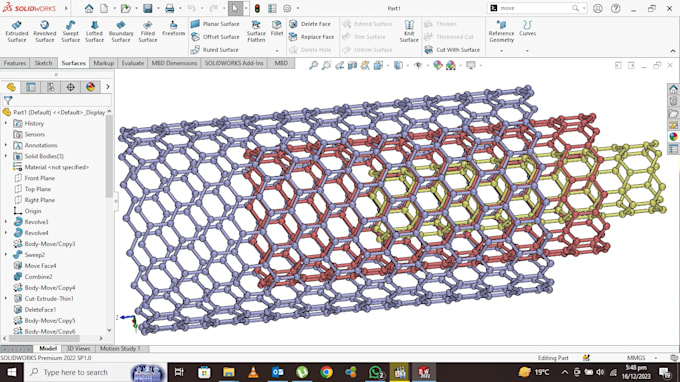Expand the Annotations tree node
The height and width of the screenshot is (382, 680).
point(6,145)
